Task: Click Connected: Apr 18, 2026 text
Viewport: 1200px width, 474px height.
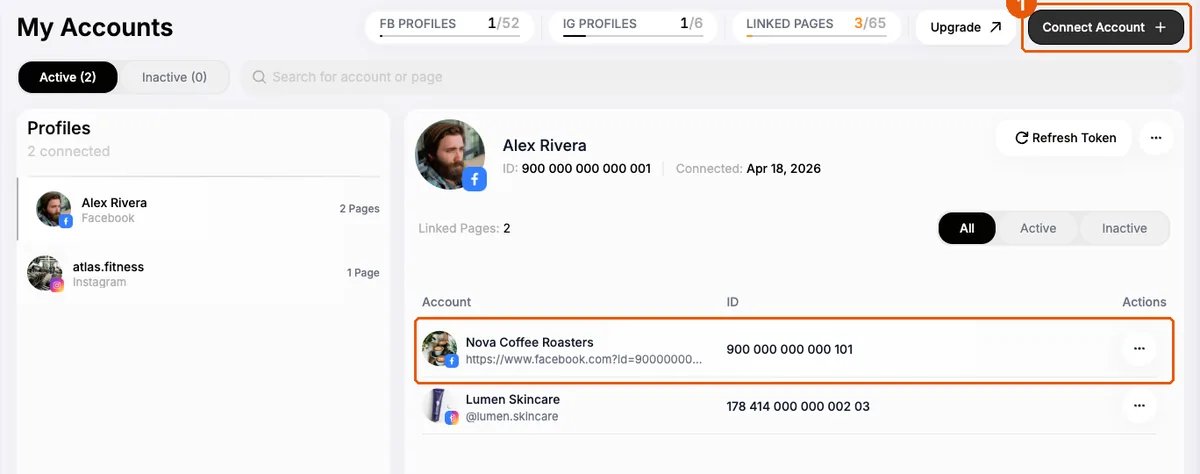Action: click(x=748, y=169)
